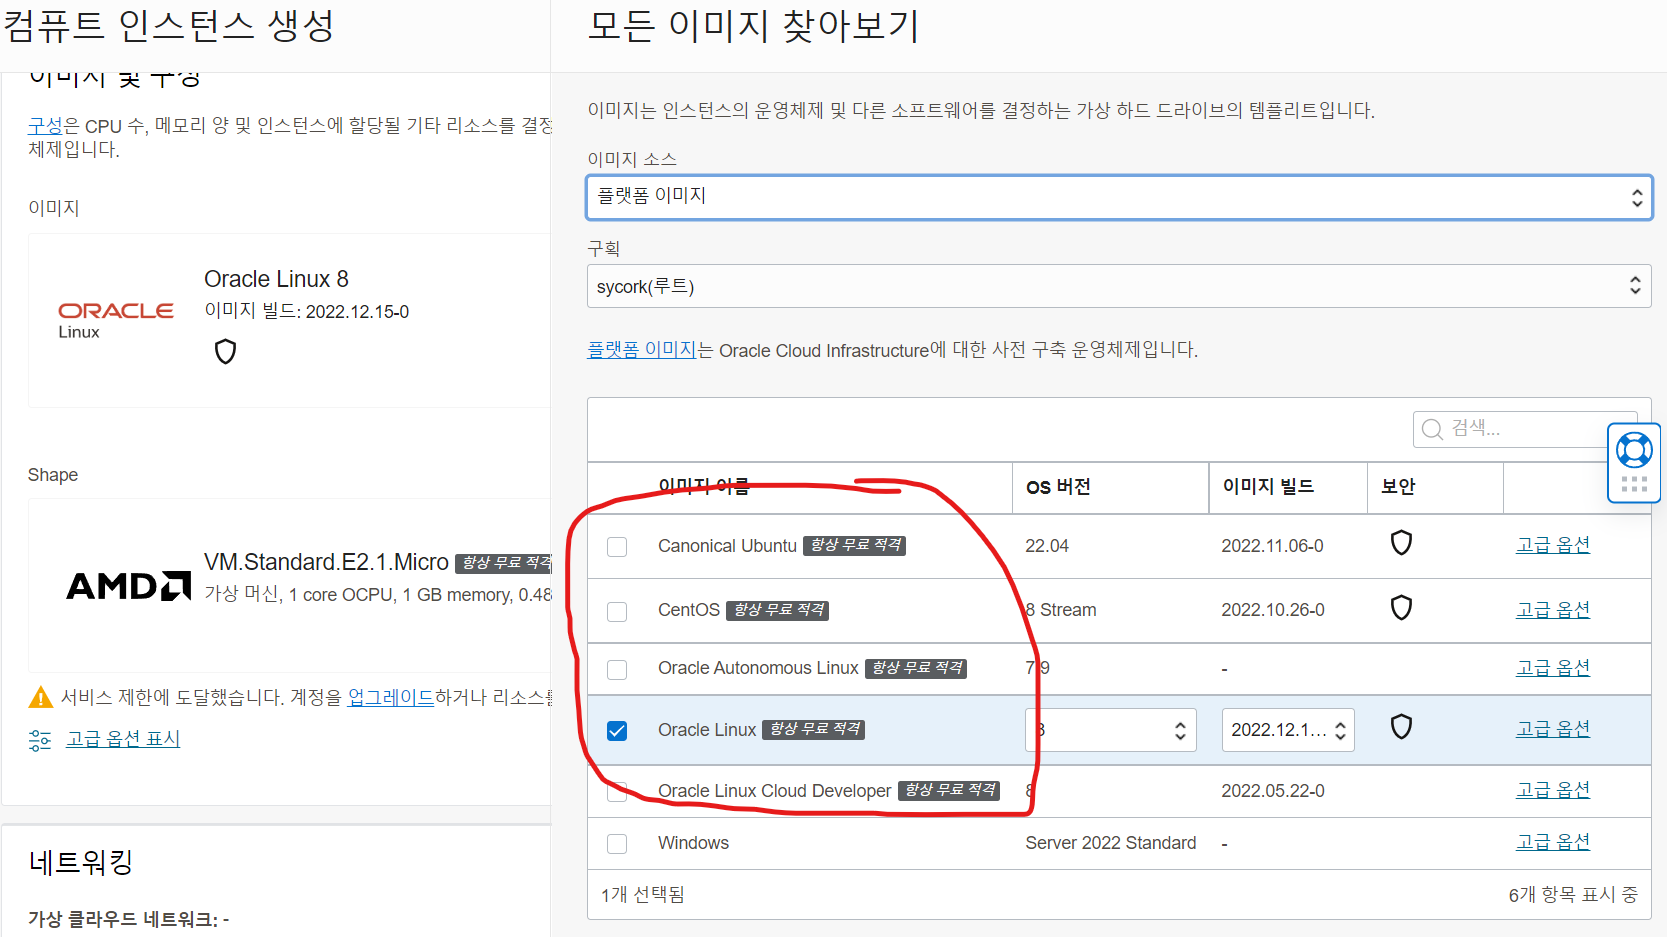1667x937 pixels.
Task: Uncheck the Oracle Linux checkbox
Action: click(617, 731)
